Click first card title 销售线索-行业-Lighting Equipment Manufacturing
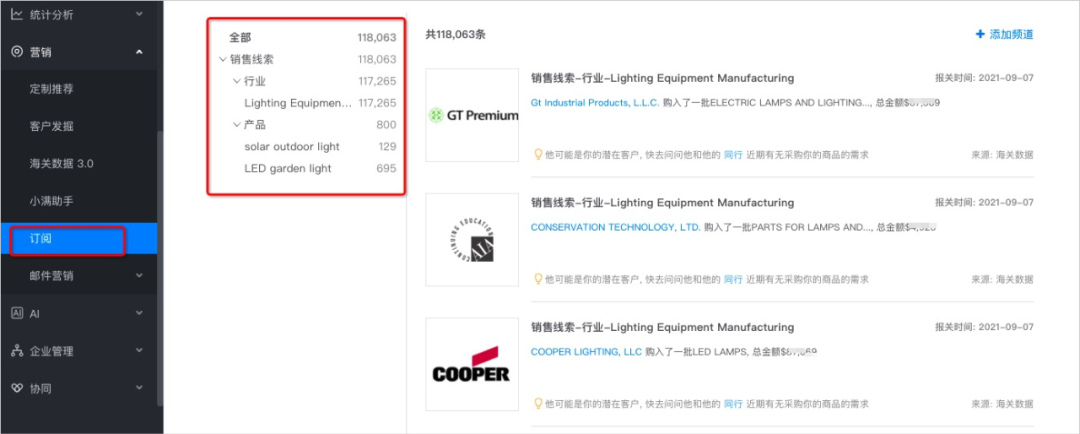The width and height of the screenshot is (1080, 434). pos(662,78)
